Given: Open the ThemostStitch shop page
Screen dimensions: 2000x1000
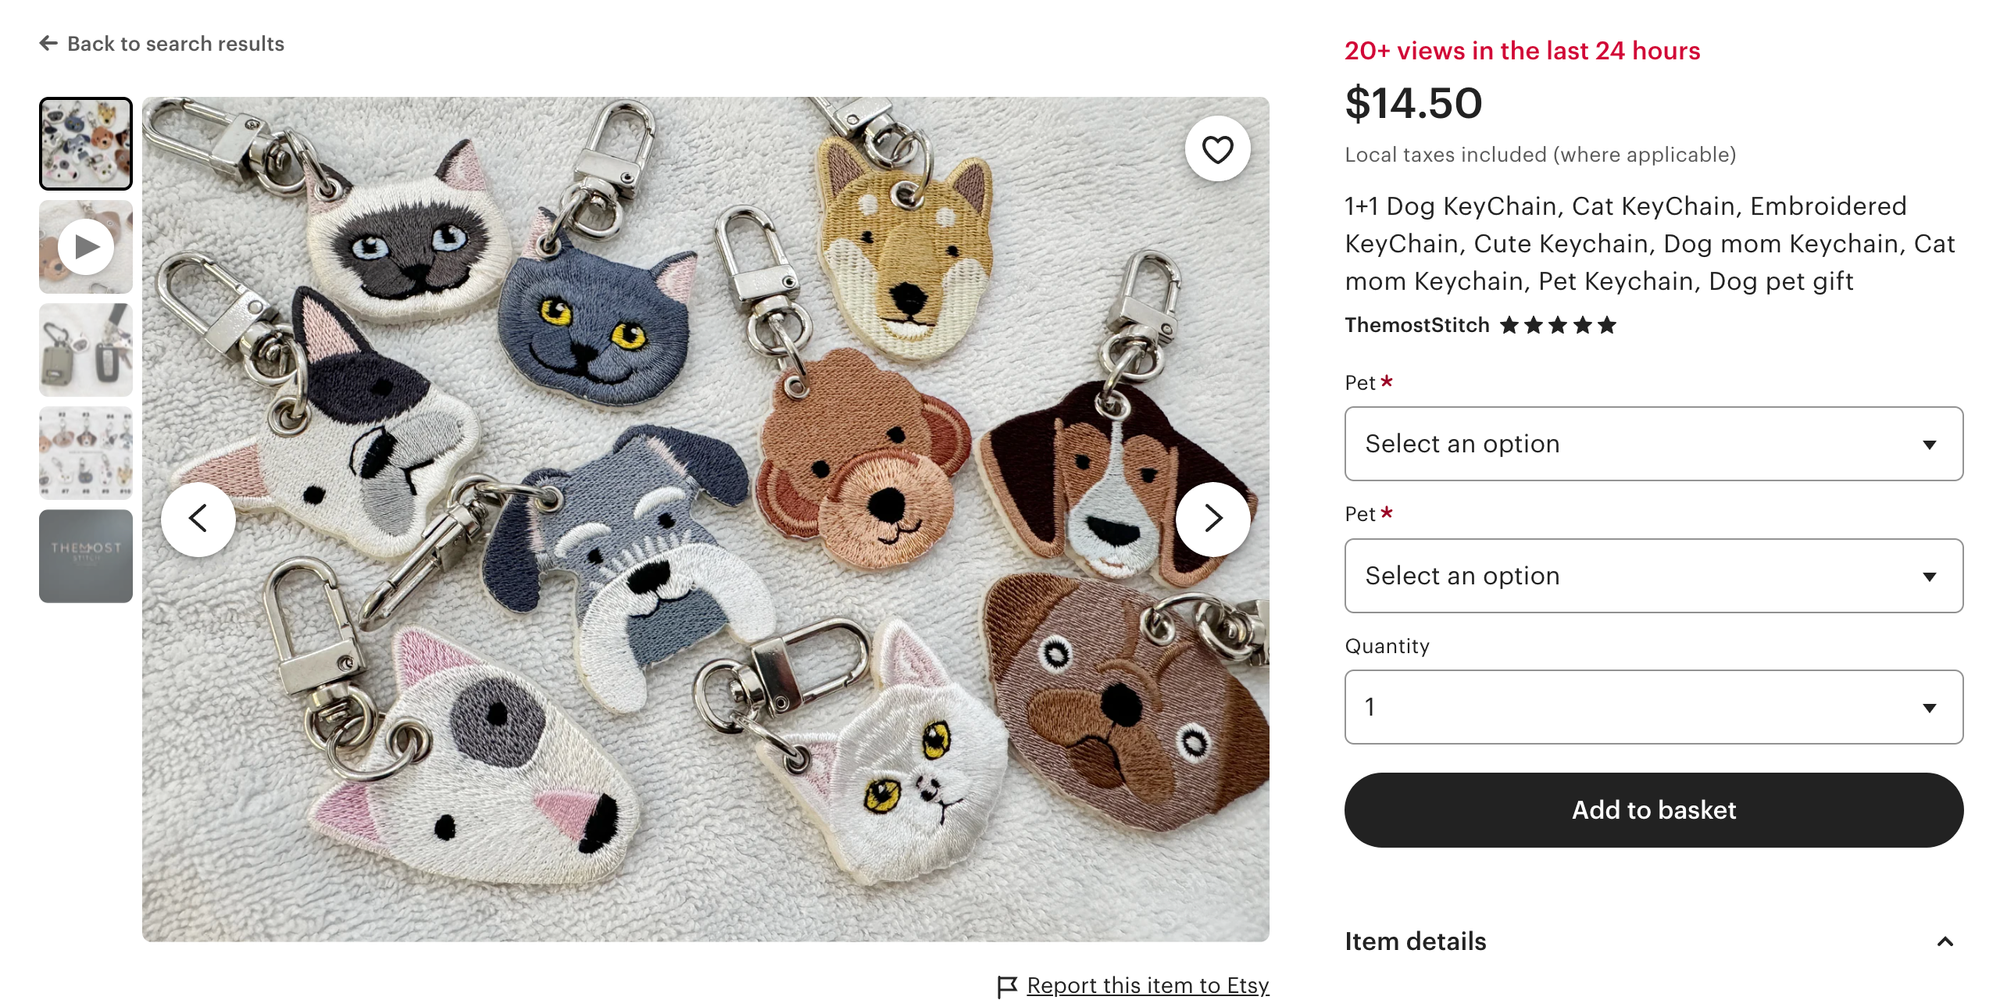Looking at the screenshot, I should coord(1416,325).
